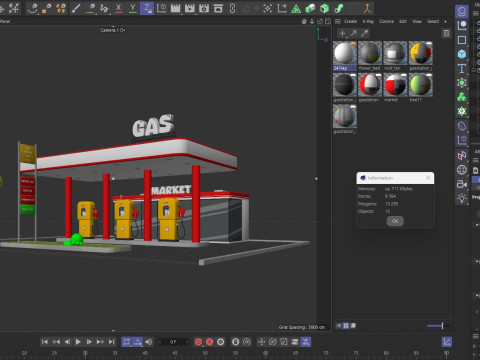480x360 pixels.
Task: Toggle the timeline sound speaker icon
Action: click(148, 342)
